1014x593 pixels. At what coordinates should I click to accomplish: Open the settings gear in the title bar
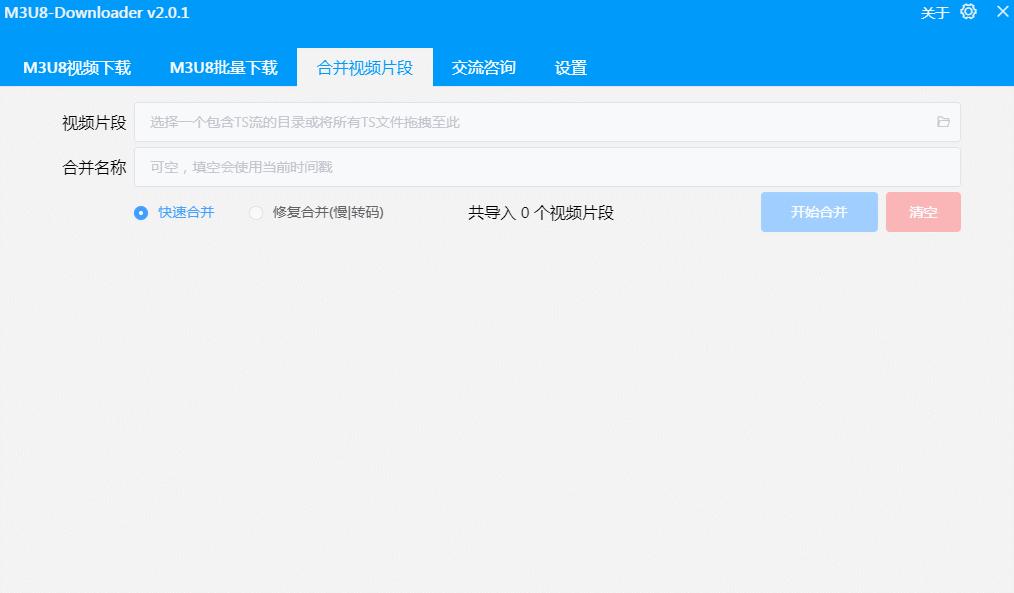click(967, 13)
